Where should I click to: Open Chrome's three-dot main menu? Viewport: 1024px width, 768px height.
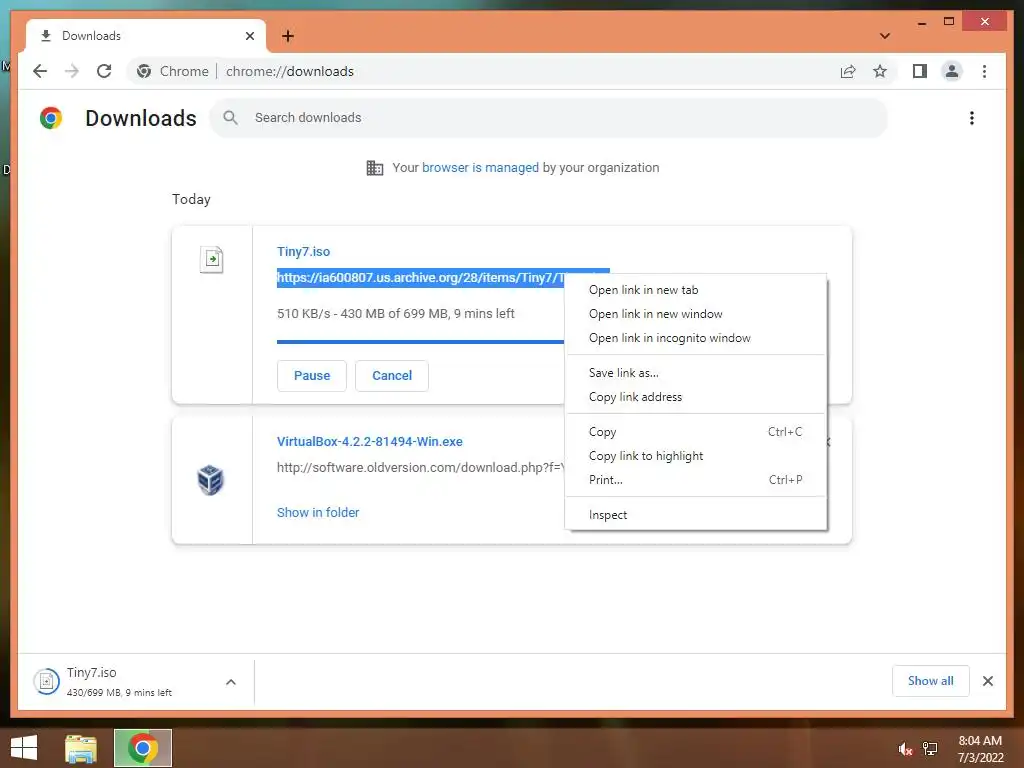(x=984, y=71)
